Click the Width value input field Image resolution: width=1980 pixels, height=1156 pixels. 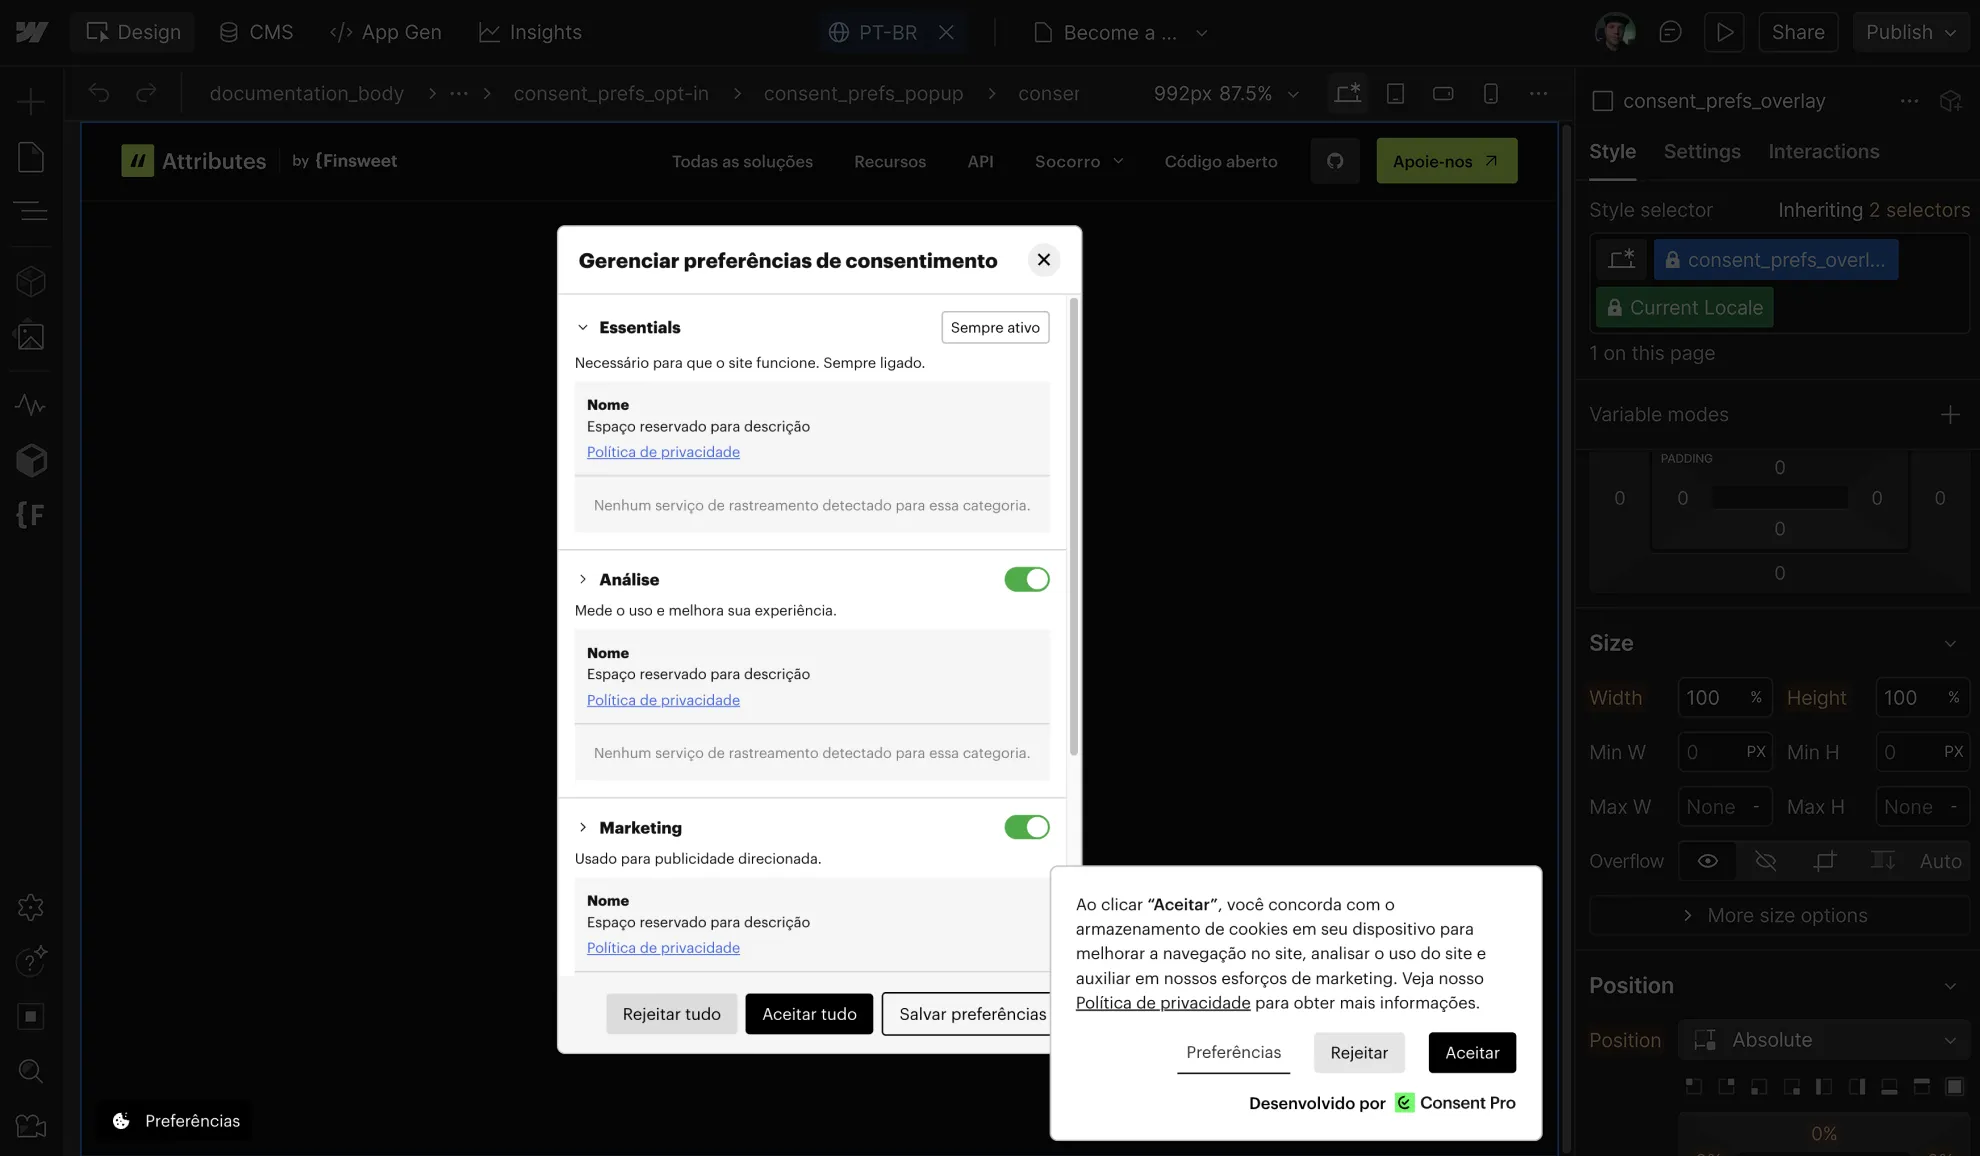point(1710,698)
